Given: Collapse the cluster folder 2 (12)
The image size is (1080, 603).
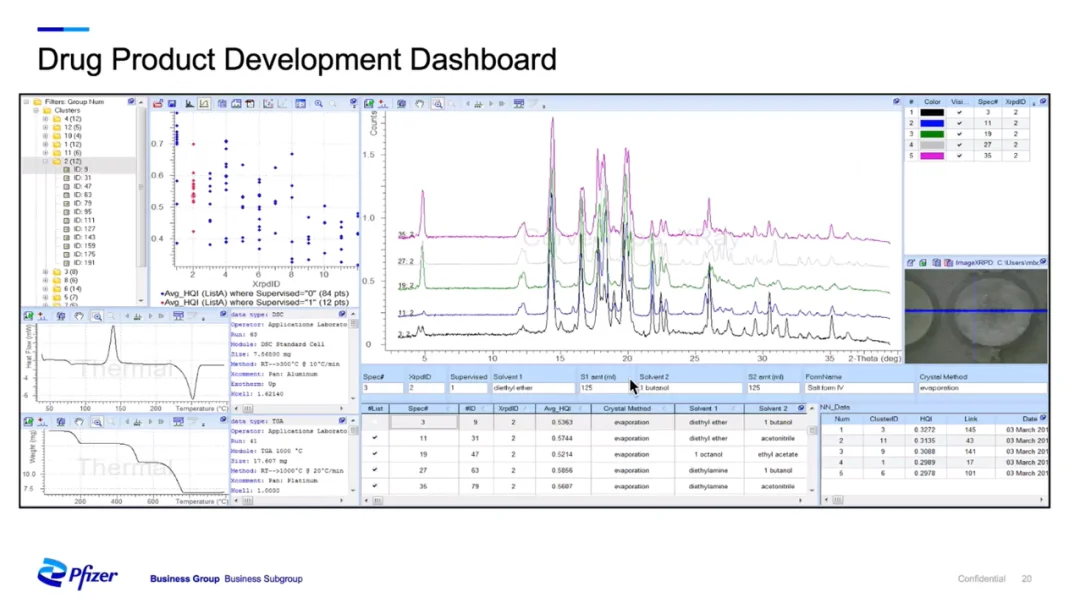Looking at the screenshot, I should pos(45,161).
